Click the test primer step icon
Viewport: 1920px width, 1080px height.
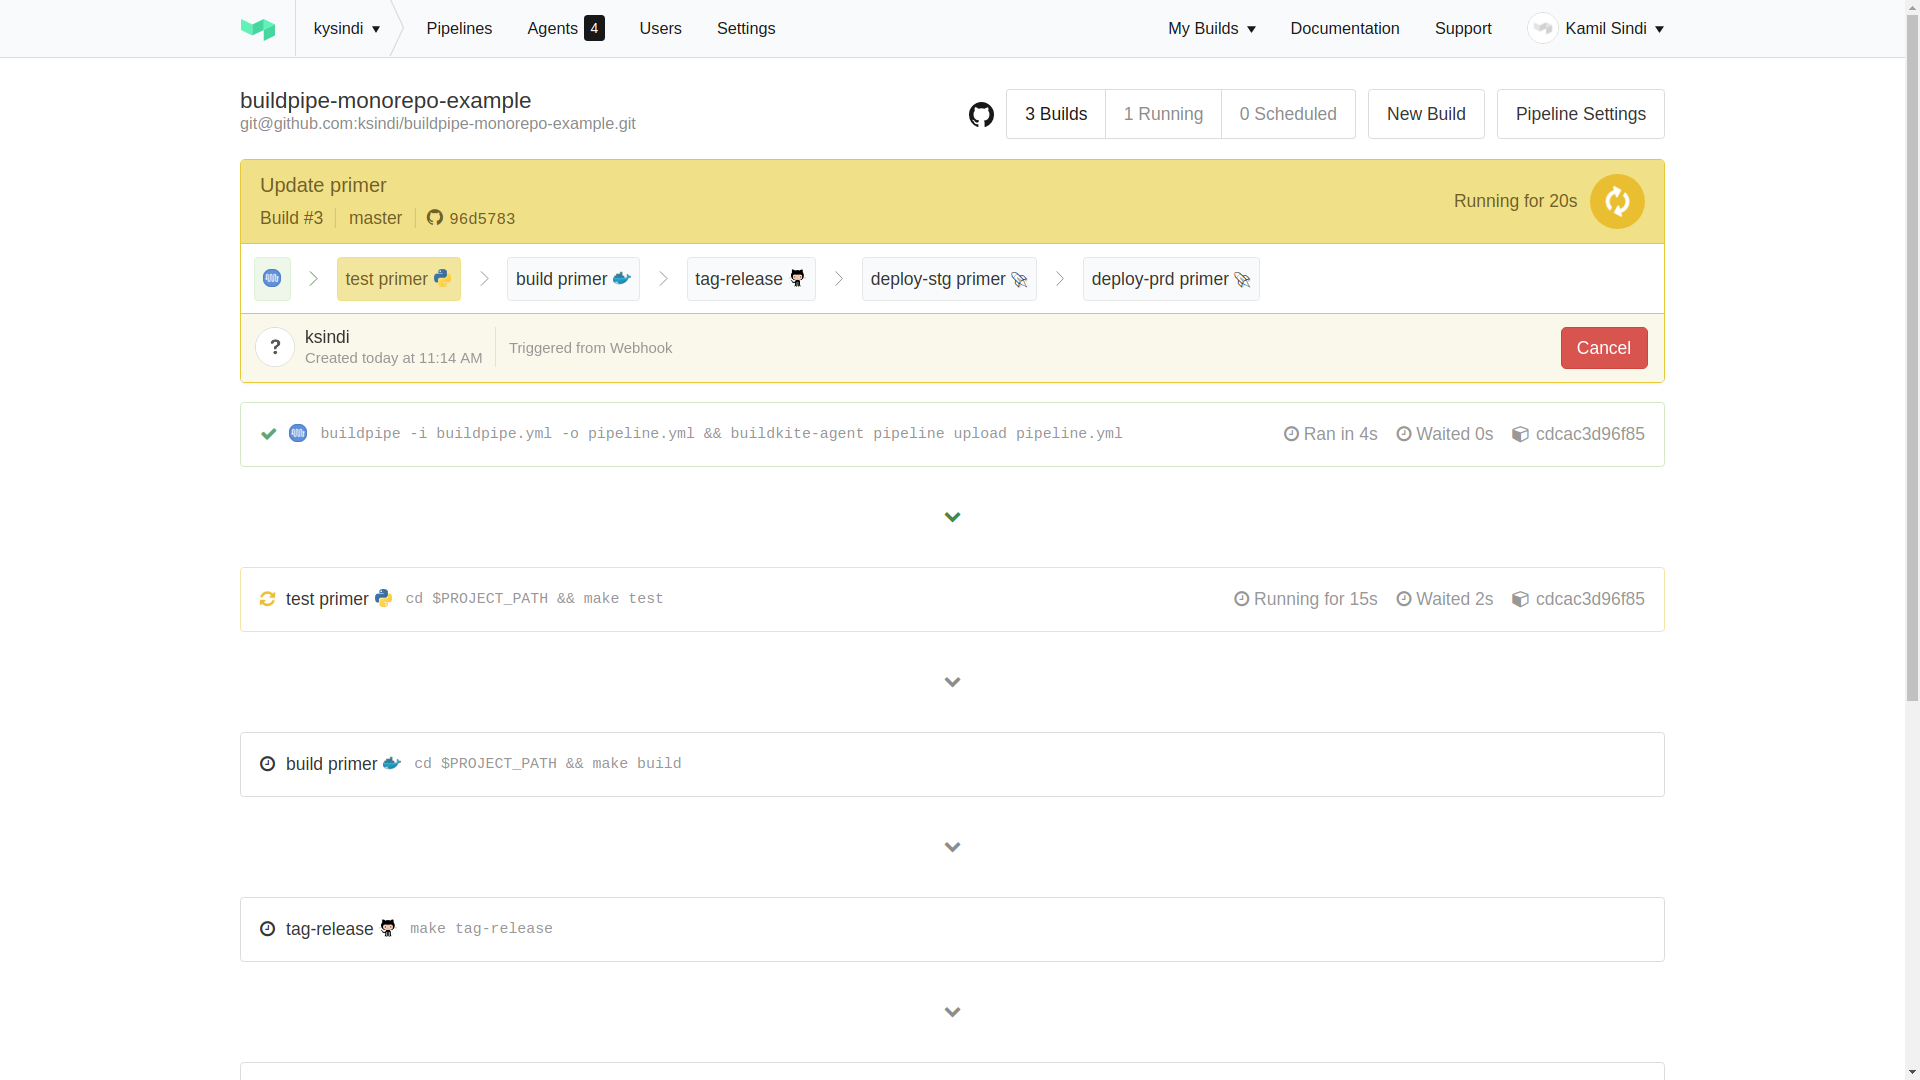[x=442, y=278]
